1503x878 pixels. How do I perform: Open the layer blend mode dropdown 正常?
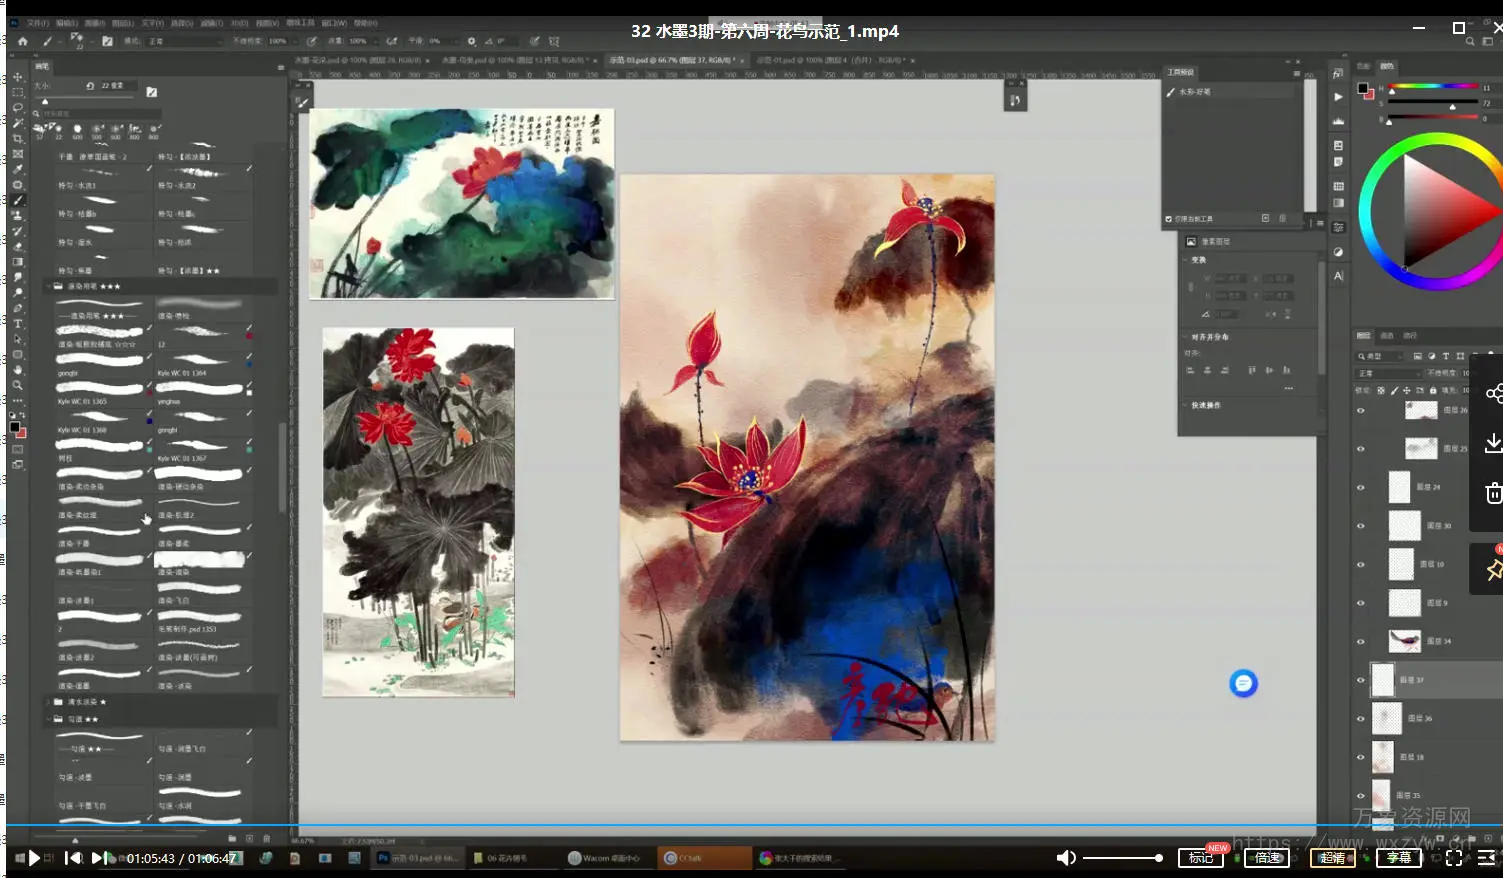click(x=1387, y=373)
